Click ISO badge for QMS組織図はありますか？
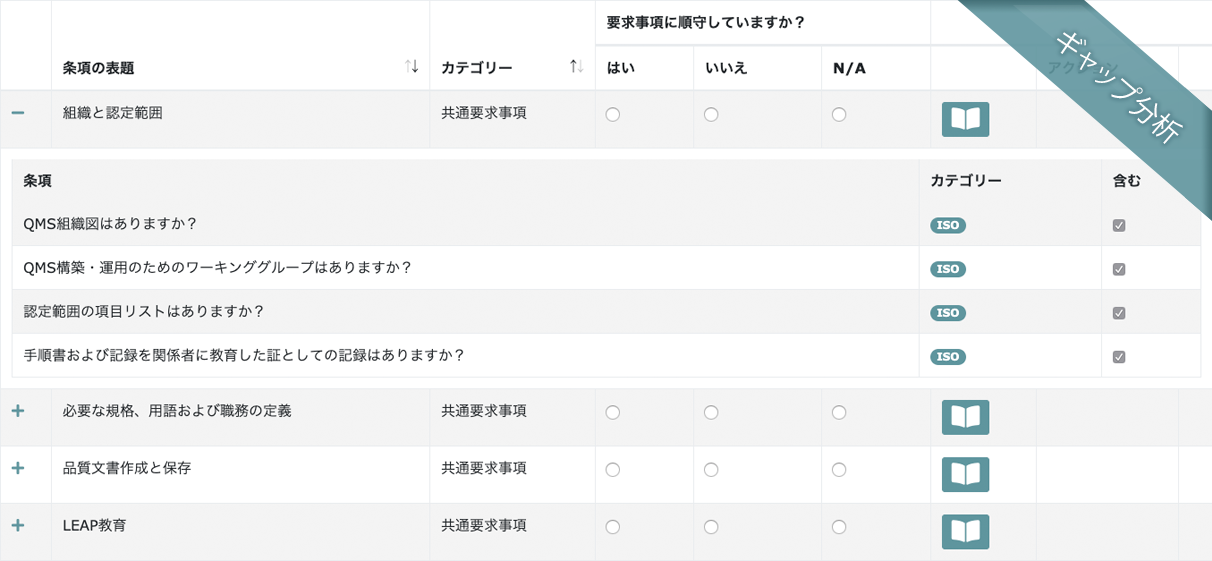 (947, 225)
